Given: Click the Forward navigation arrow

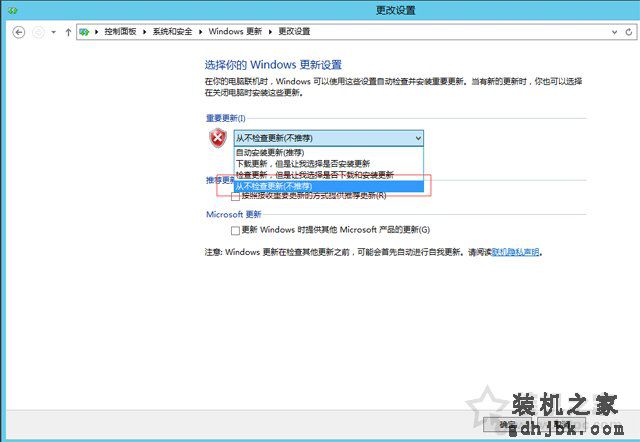Looking at the screenshot, I should pyautogui.click(x=38, y=32).
